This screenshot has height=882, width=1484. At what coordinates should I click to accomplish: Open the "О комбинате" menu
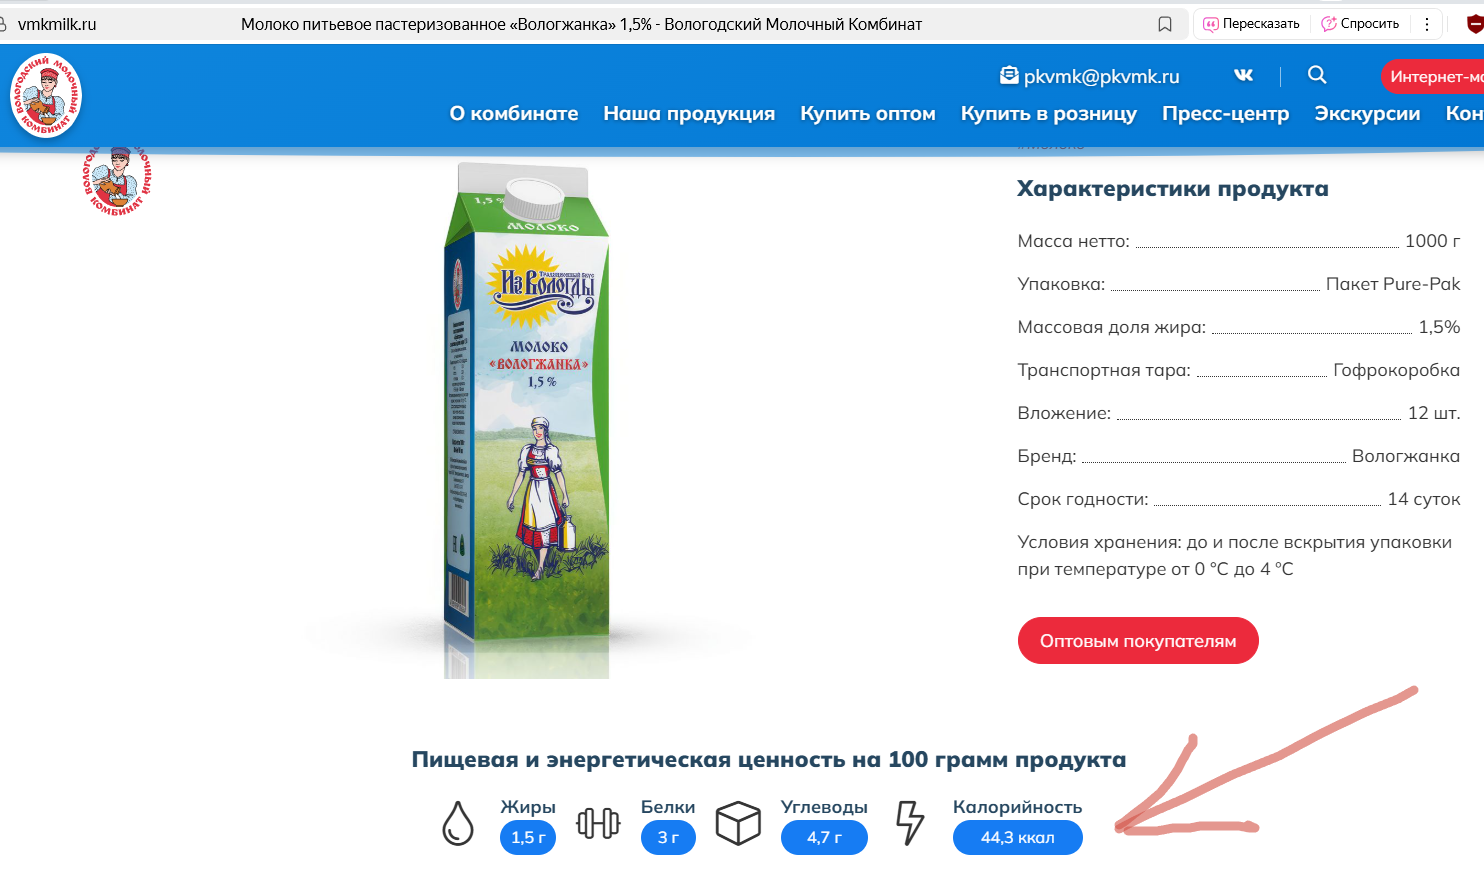pos(514,114)
